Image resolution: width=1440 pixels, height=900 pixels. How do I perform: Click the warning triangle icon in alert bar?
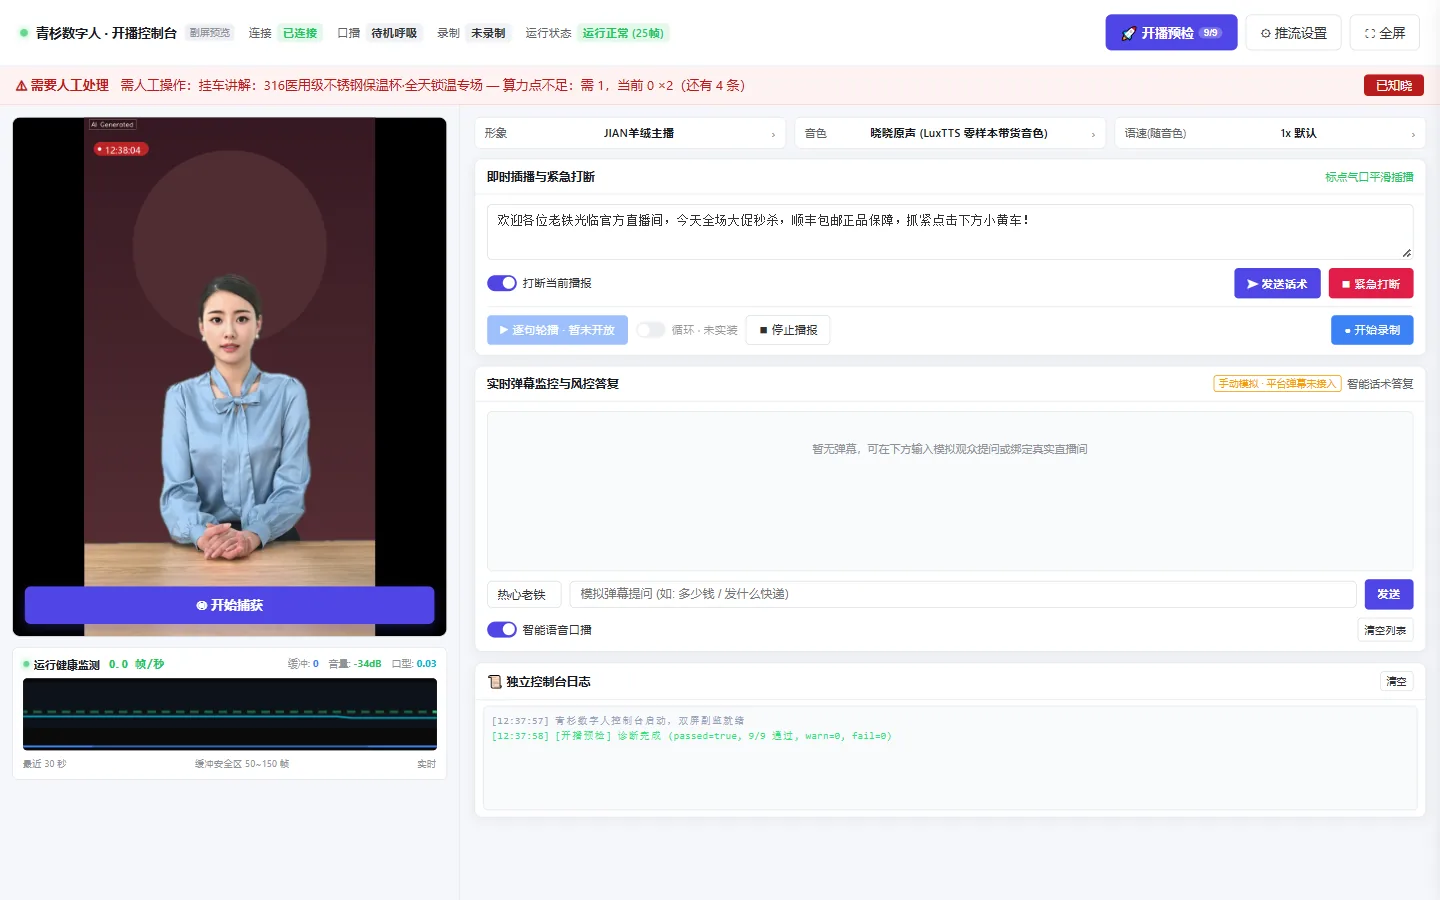tap(21, 86)
